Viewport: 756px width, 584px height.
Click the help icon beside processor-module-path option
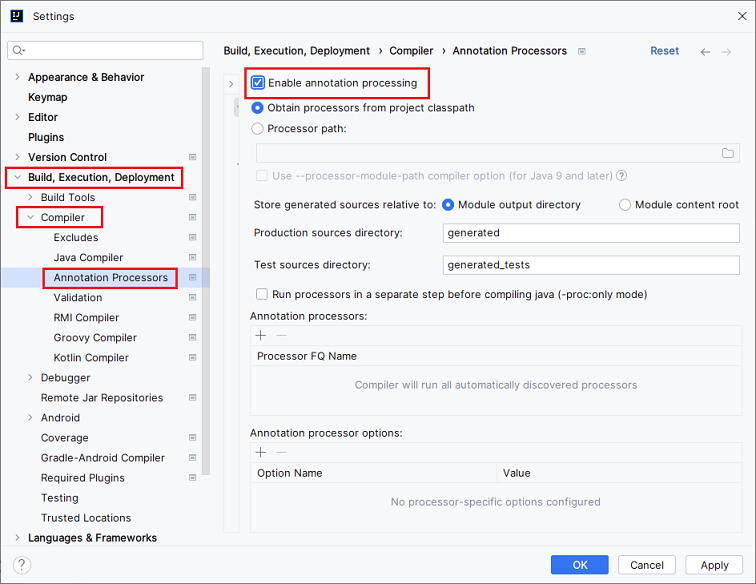tap(622, 176)
